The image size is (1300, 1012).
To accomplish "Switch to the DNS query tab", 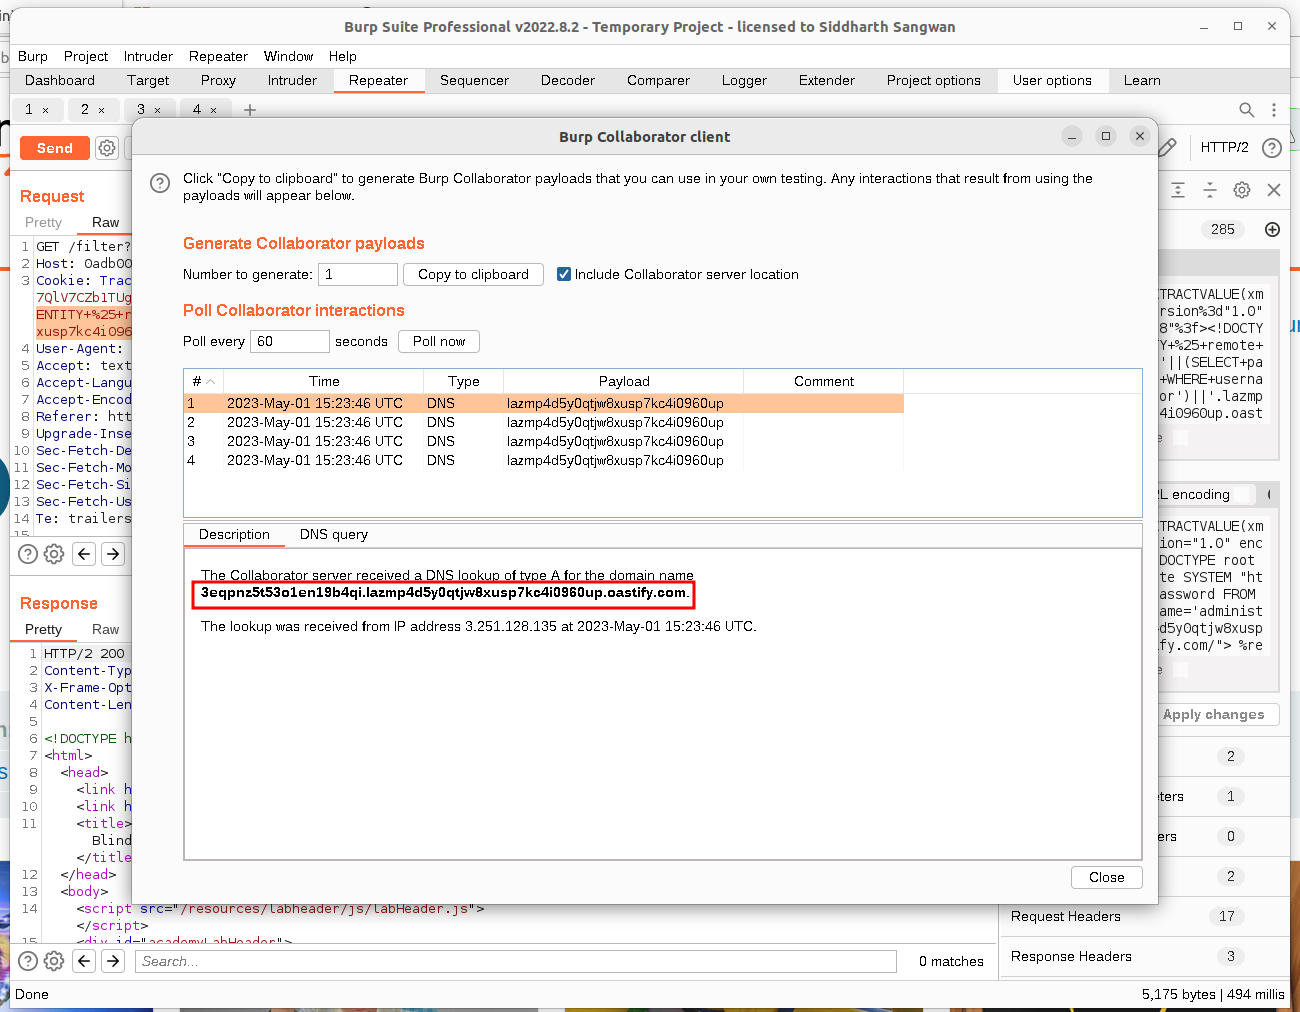I will click(x=334, y=535).
